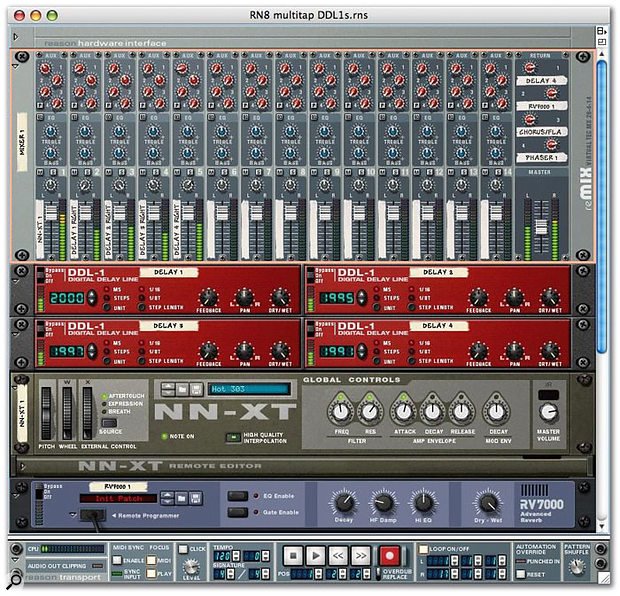This screenshot has width=620, height=596.
Task: Click the Rewind transport button
Action: [x=338, y=556]
